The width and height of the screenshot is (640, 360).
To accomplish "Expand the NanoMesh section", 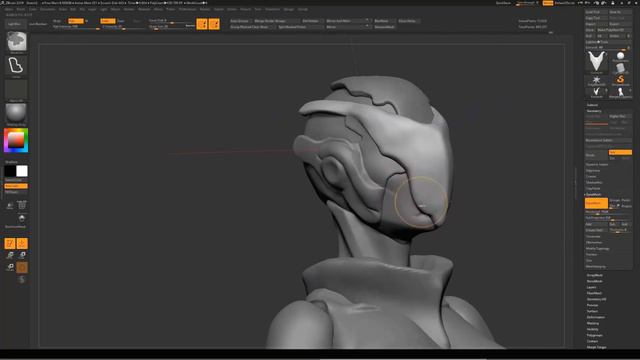I will [x=594, y=281].
